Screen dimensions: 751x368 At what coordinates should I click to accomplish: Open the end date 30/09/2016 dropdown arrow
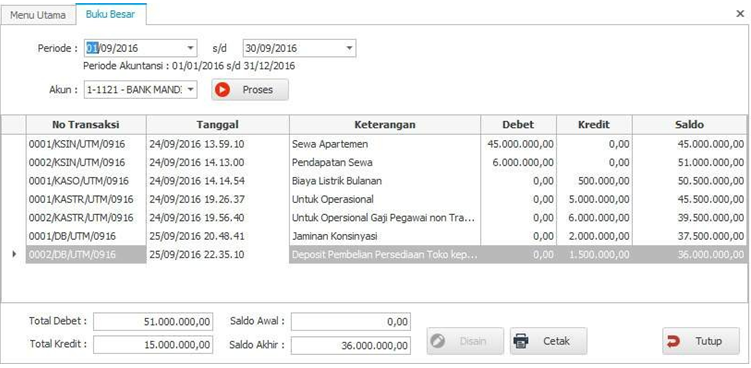[x=349, y=48]
